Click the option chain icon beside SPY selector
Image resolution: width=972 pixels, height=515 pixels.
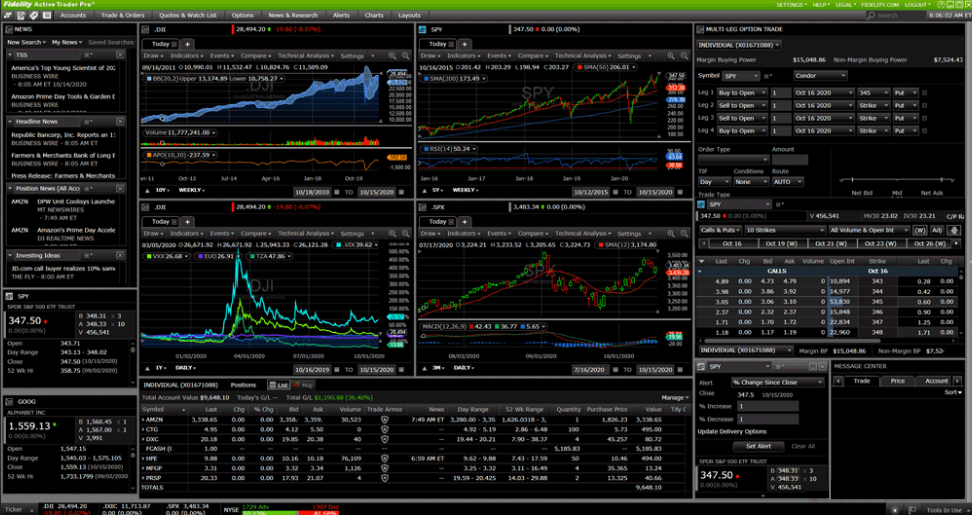701,204
